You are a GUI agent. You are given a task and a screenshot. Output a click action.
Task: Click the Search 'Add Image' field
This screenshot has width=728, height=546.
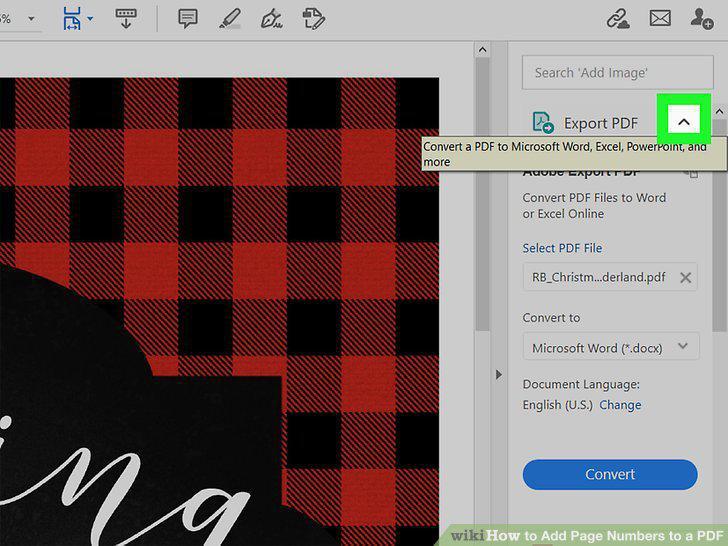pyautogui.click(x=618, y=72)
